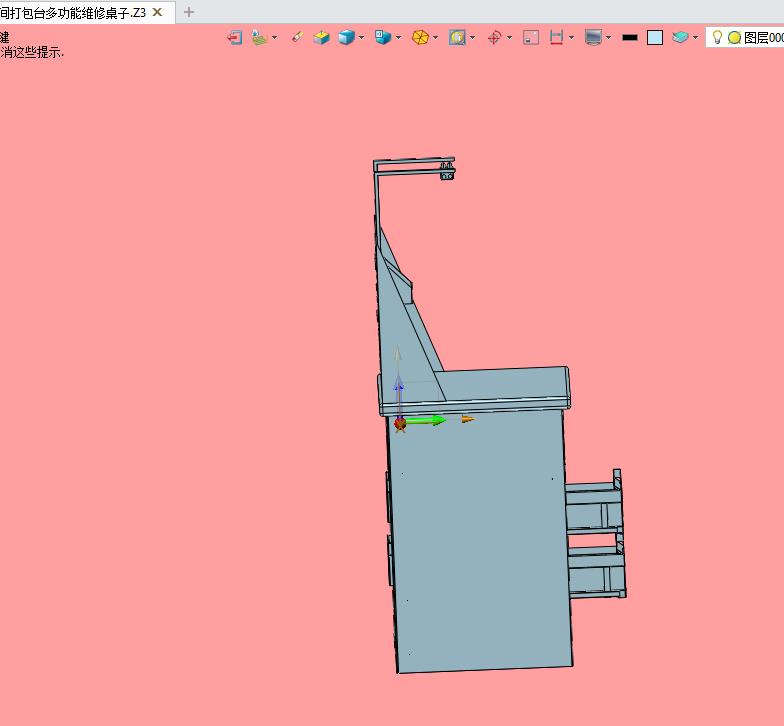The image size is (784, 726).
Task: Click the brush/eraser tool icon in toolbar
Action: click(x=296, y=37)
